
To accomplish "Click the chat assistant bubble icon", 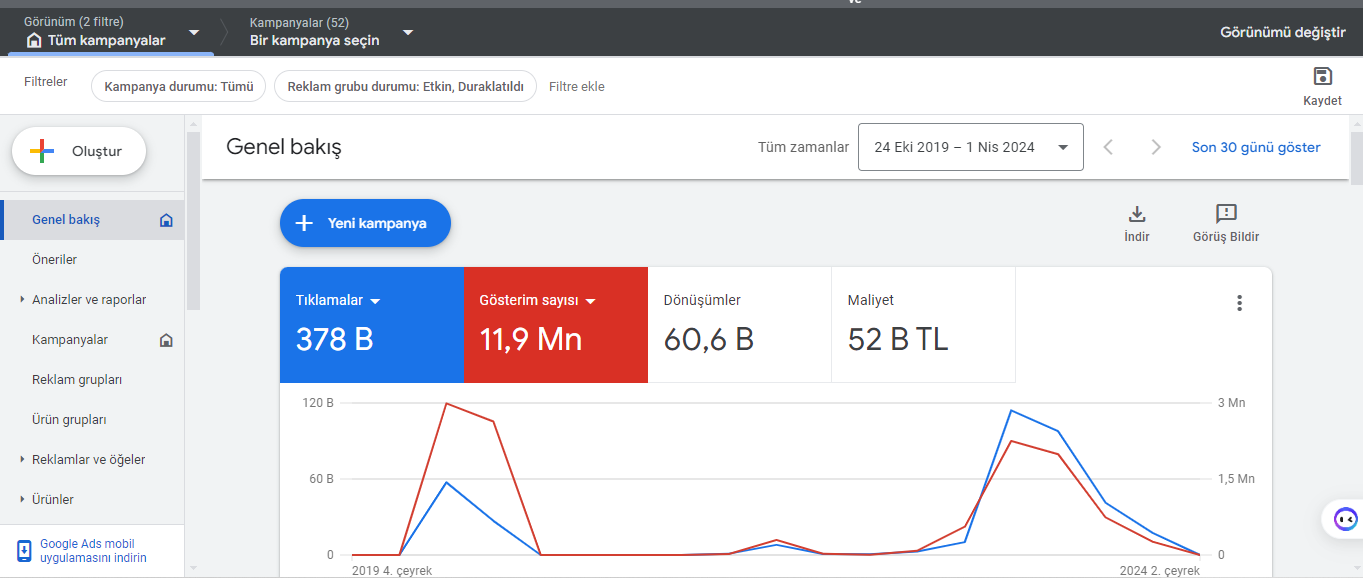I will (x=1345, y=519).
